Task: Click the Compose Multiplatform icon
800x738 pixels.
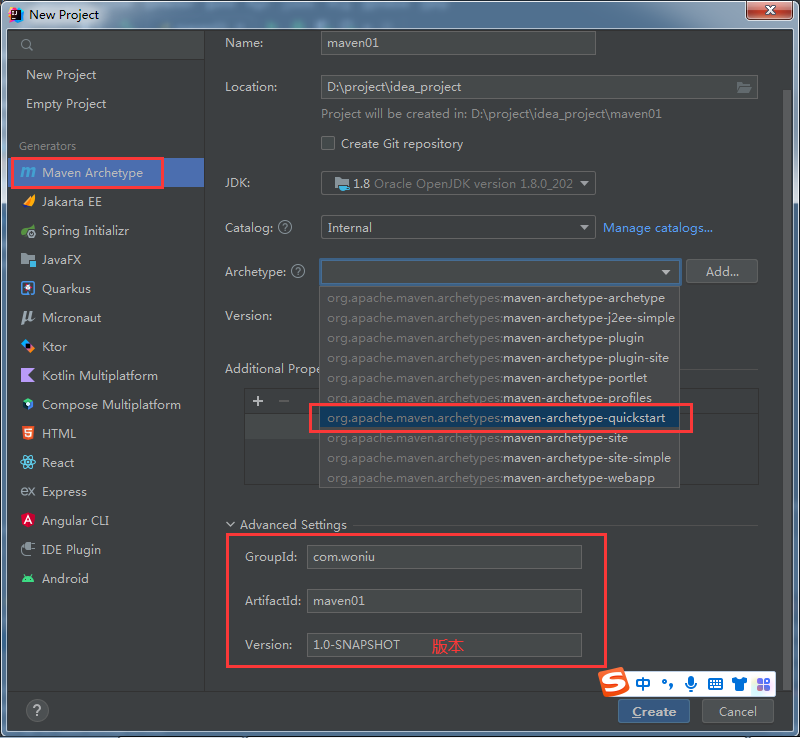Action: 28,405
